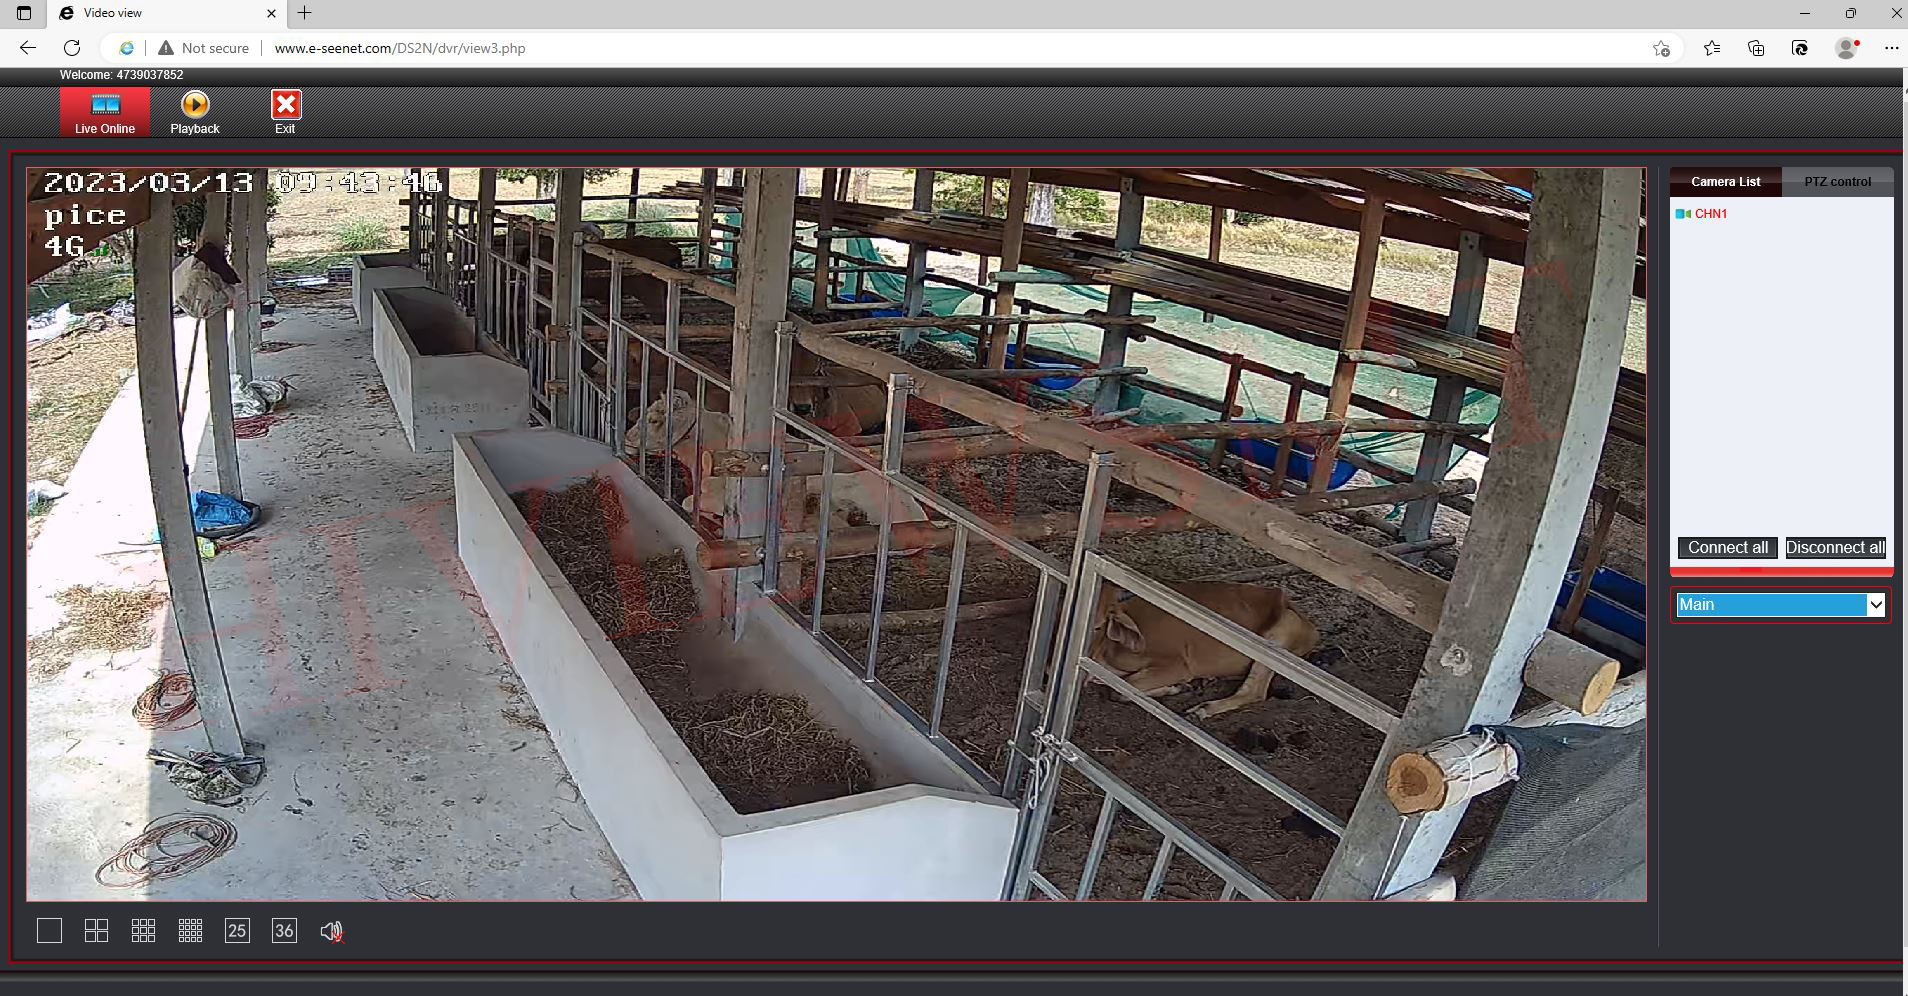The image size is (1908, 996).
Task: Select the 16-split grid layout
Action: [x=190, y=931]
